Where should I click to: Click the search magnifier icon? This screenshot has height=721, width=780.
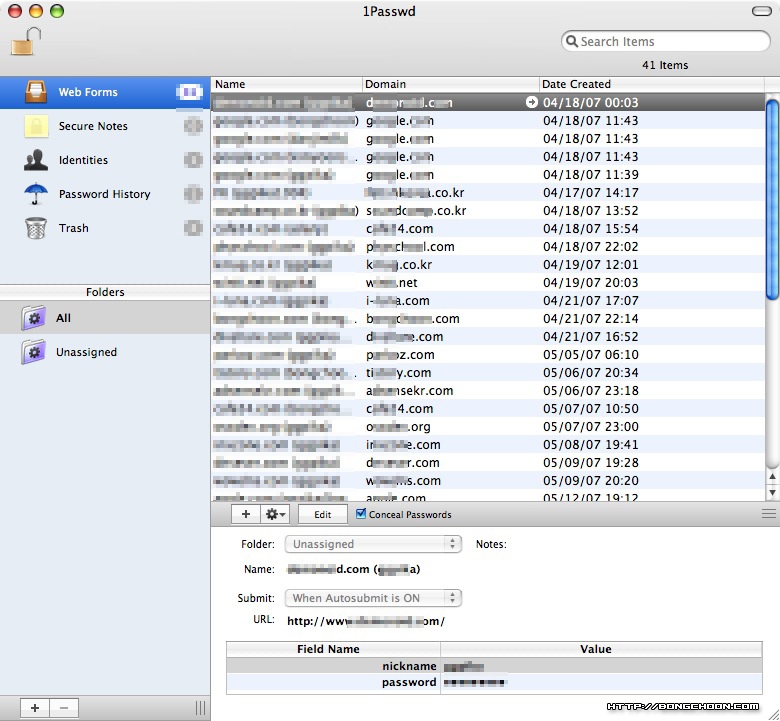point(572,41)
